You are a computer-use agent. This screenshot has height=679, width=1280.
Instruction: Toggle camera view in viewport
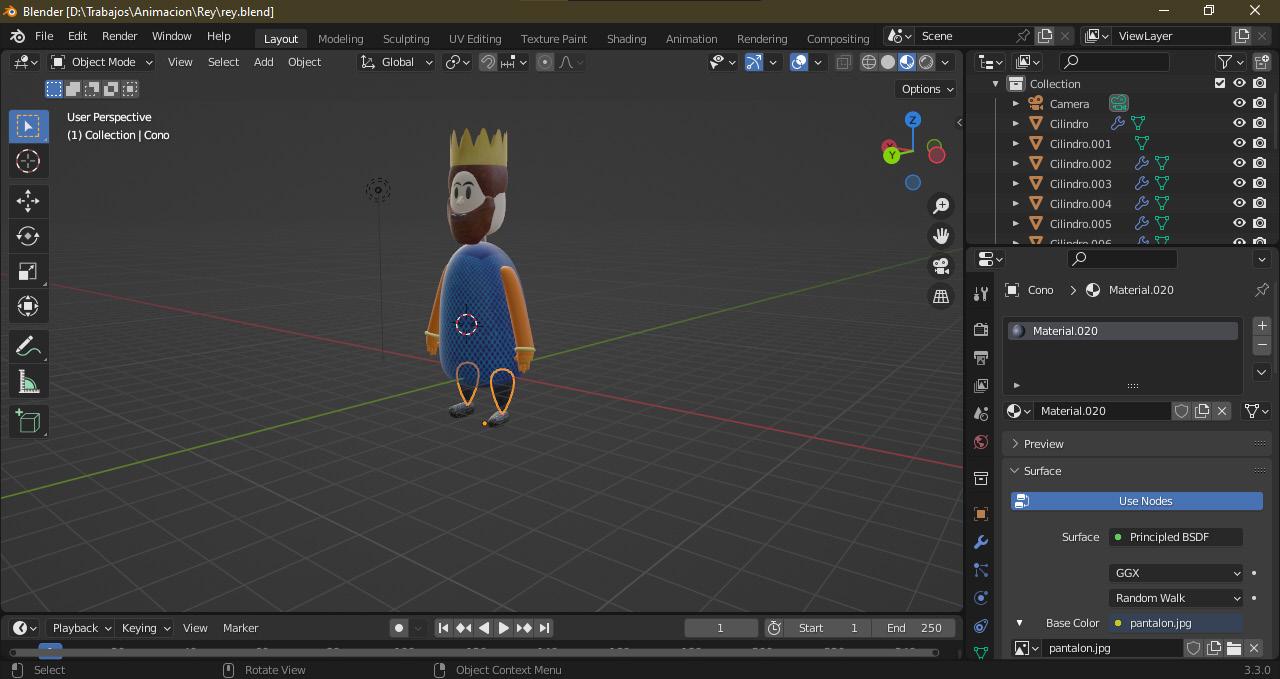click(941, 266)
